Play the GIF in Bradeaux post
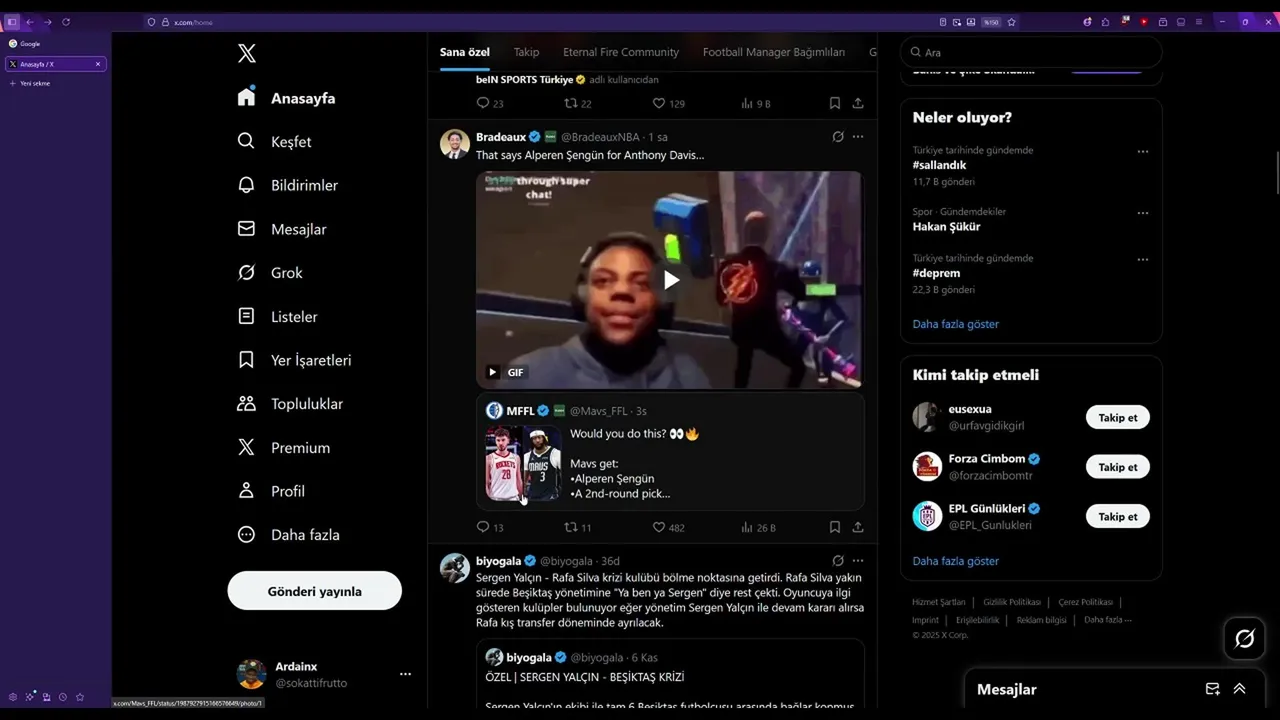The height and width of the screenshot is (720, 1280). pyautogui.click(x=670, y=280)
